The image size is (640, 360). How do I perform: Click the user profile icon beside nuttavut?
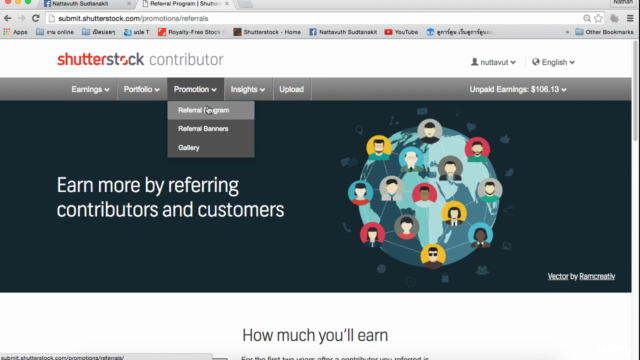(x=474, y=62)
